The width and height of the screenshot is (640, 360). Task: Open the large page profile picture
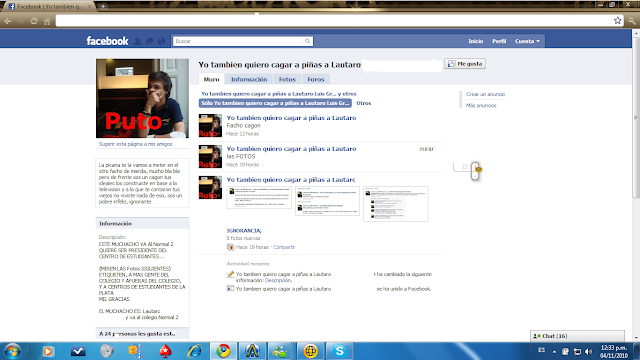(142, 98)
